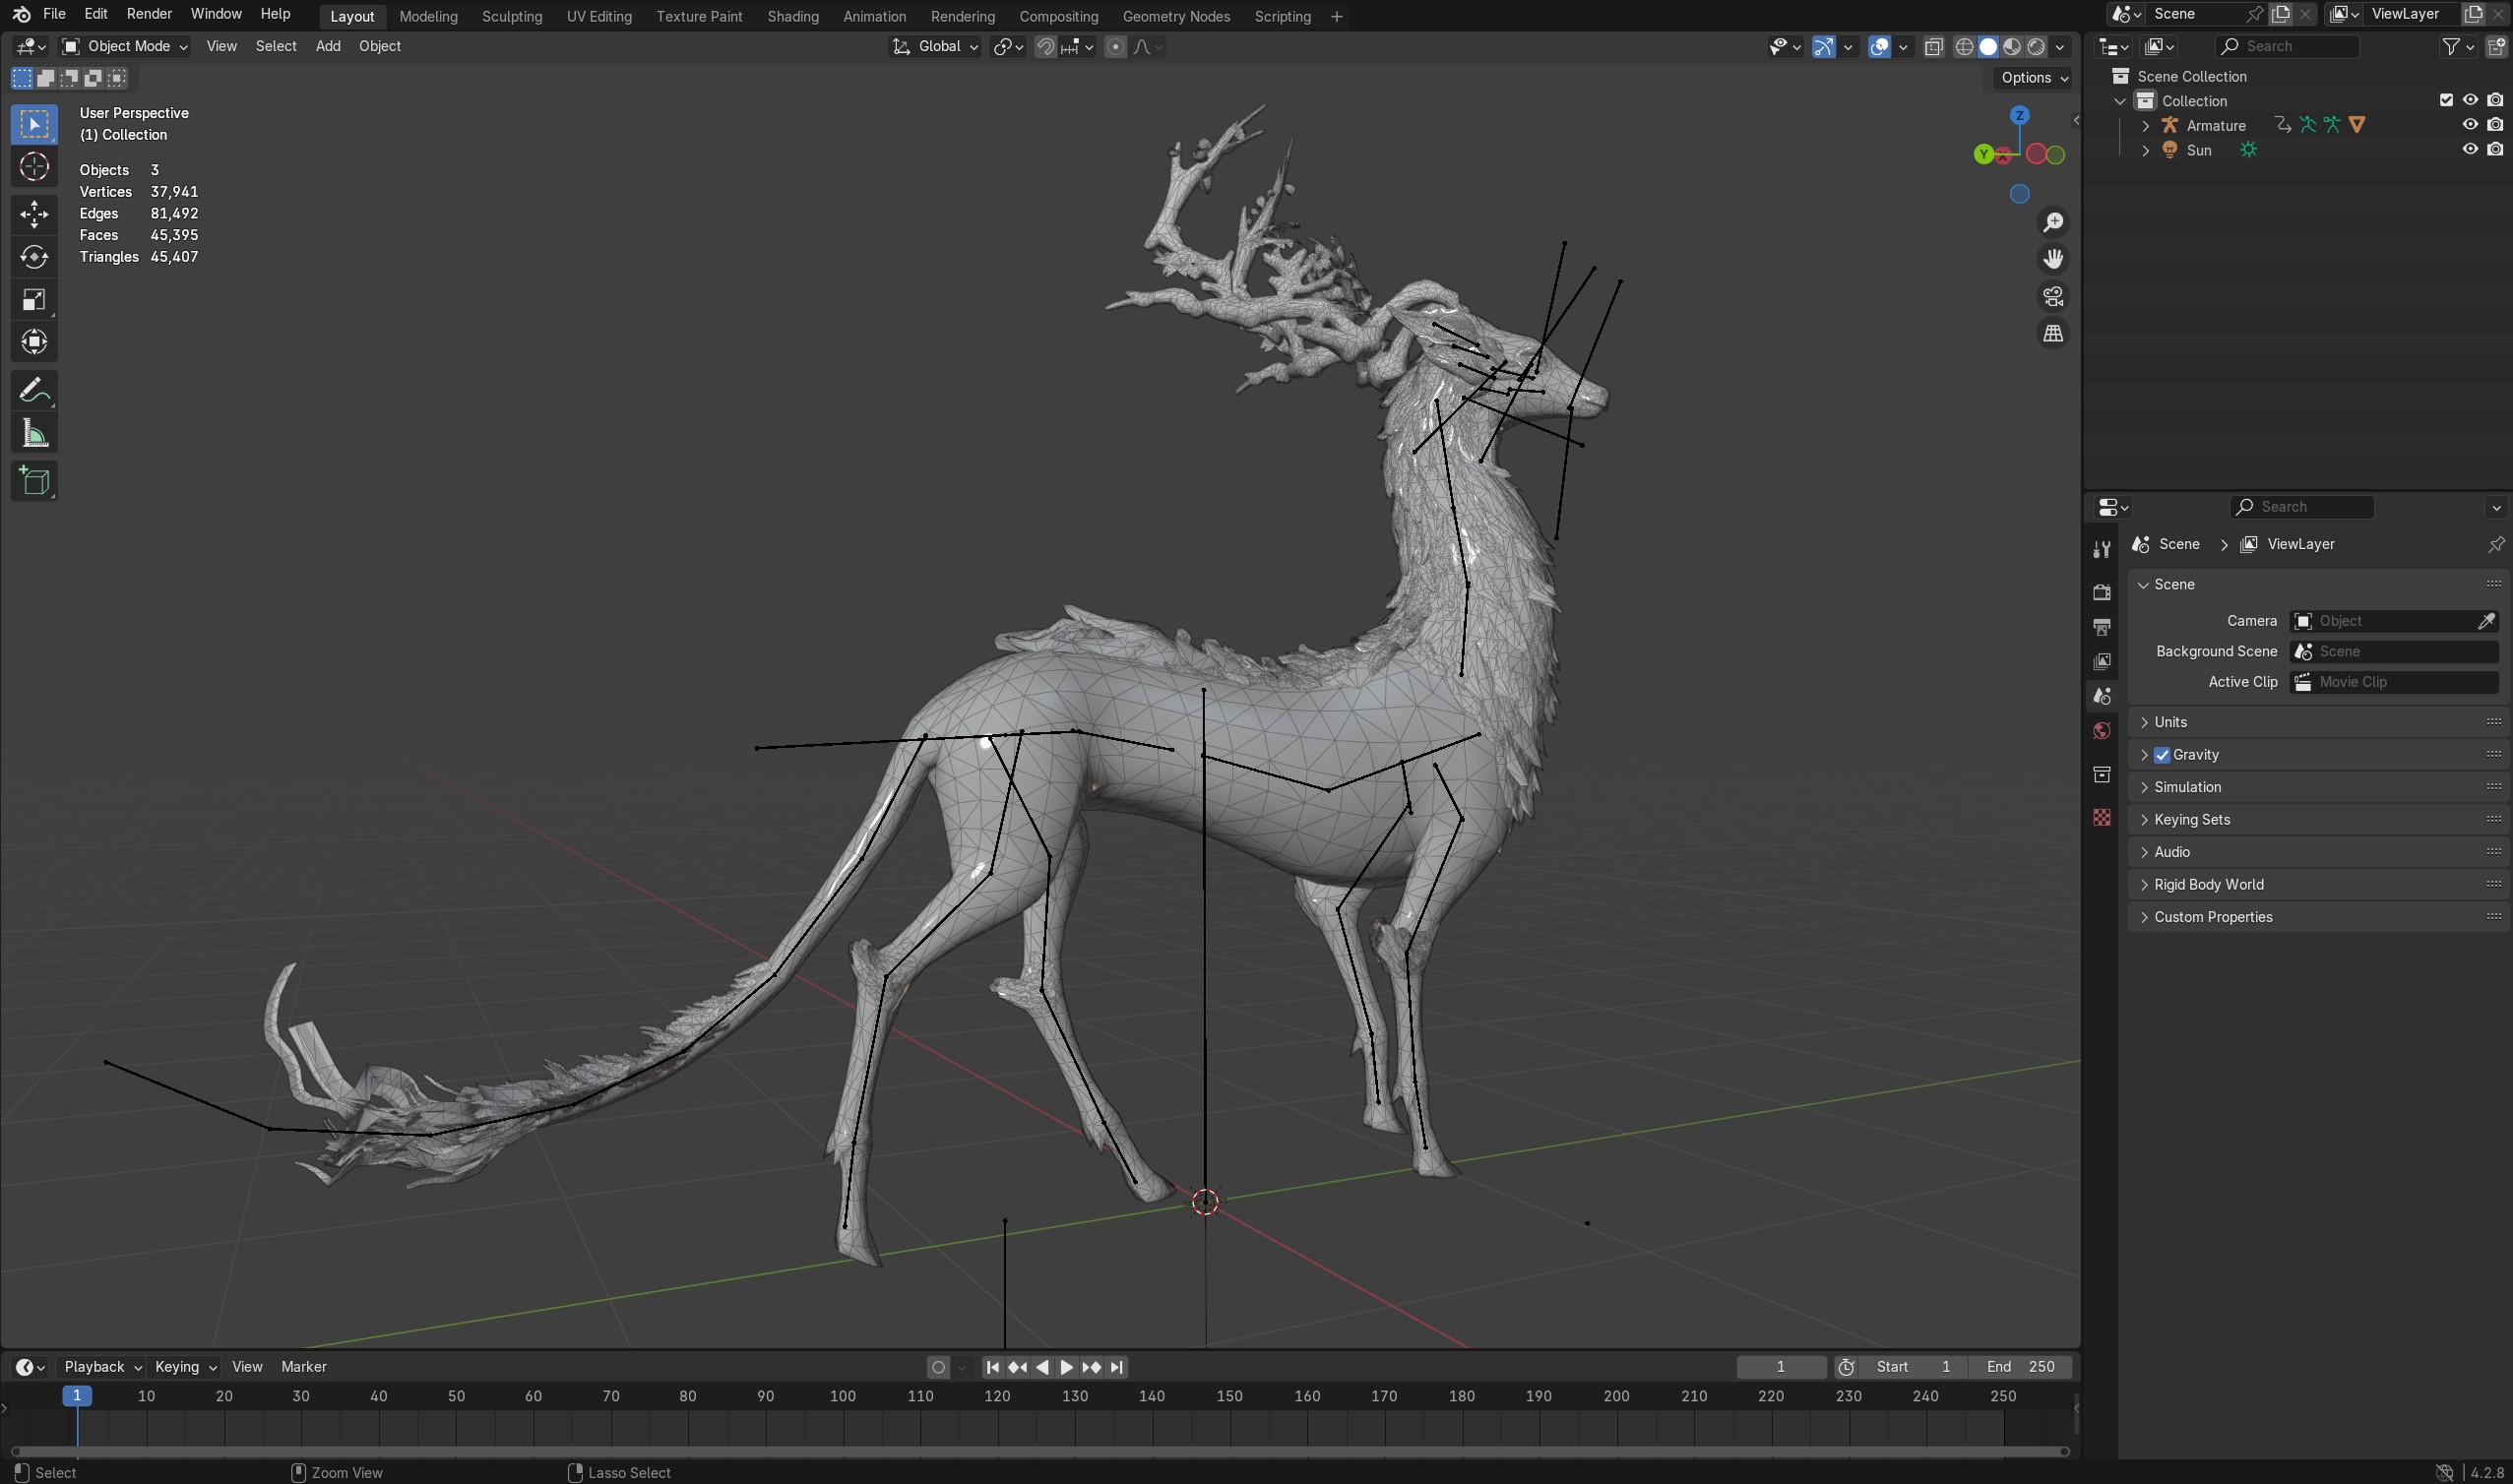Select the Annotate tool
This screenshot has height=1484, width=2513.
pos(34,389)
